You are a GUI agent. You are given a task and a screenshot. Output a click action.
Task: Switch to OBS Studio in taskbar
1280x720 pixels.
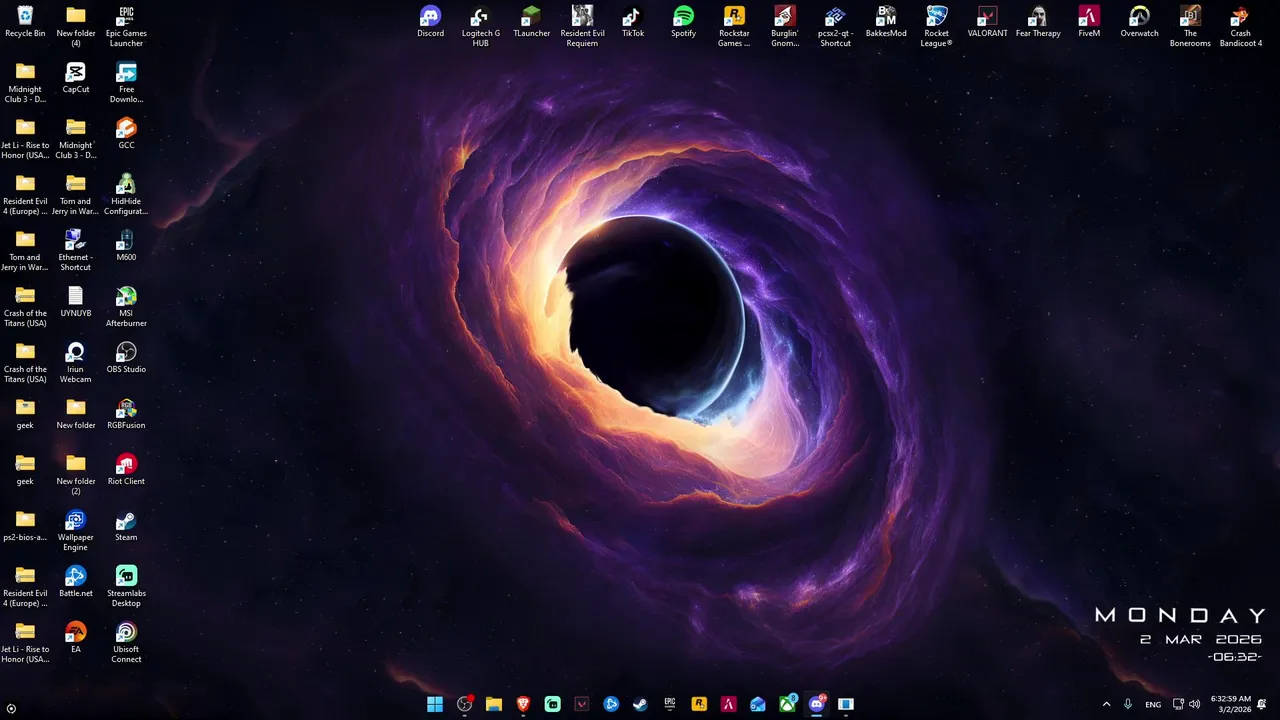[x=464, y=704]
